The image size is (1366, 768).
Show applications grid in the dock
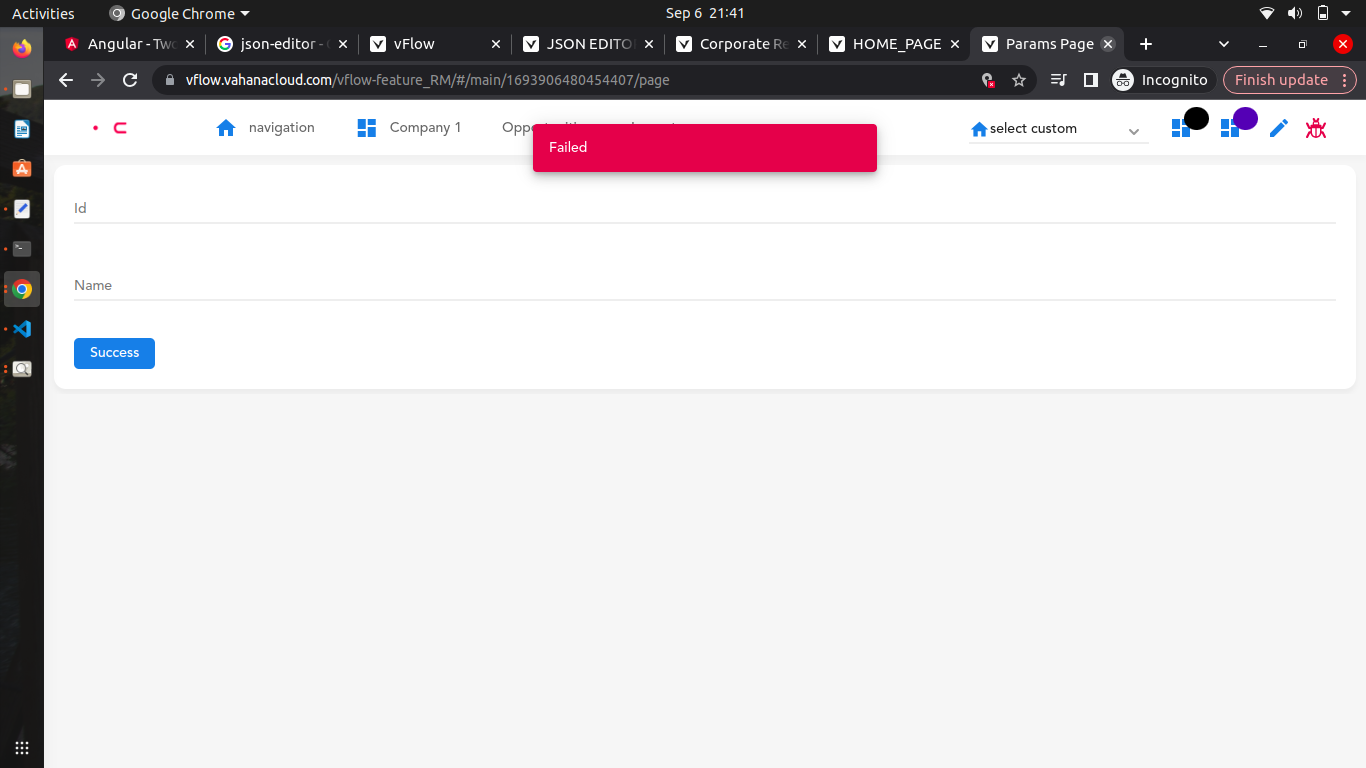[22, 747]
